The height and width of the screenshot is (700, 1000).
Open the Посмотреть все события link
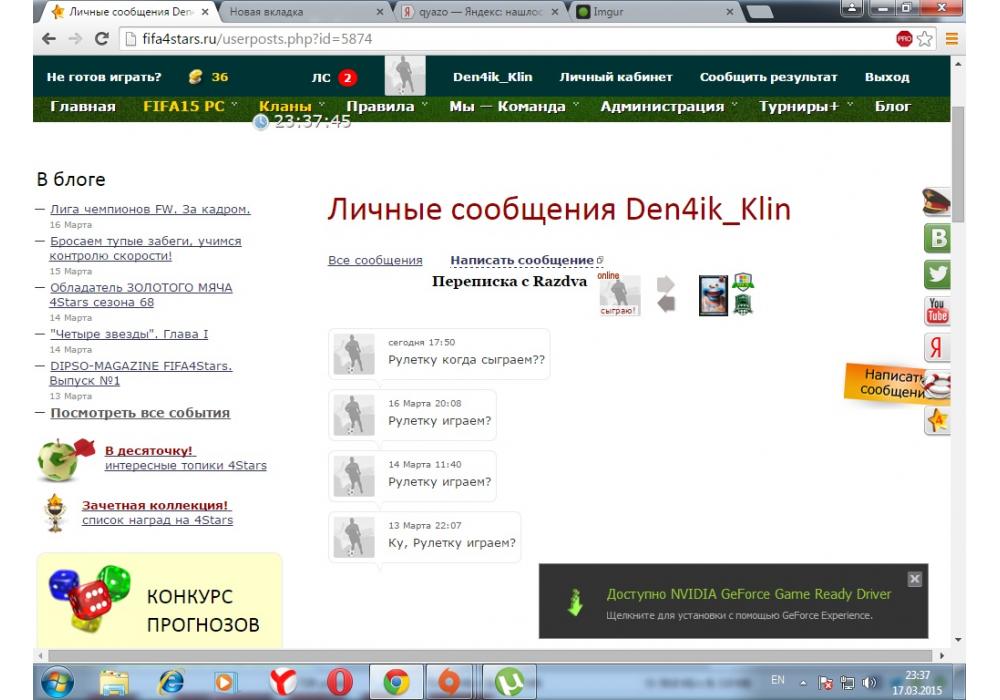click(x=140, y=412)
